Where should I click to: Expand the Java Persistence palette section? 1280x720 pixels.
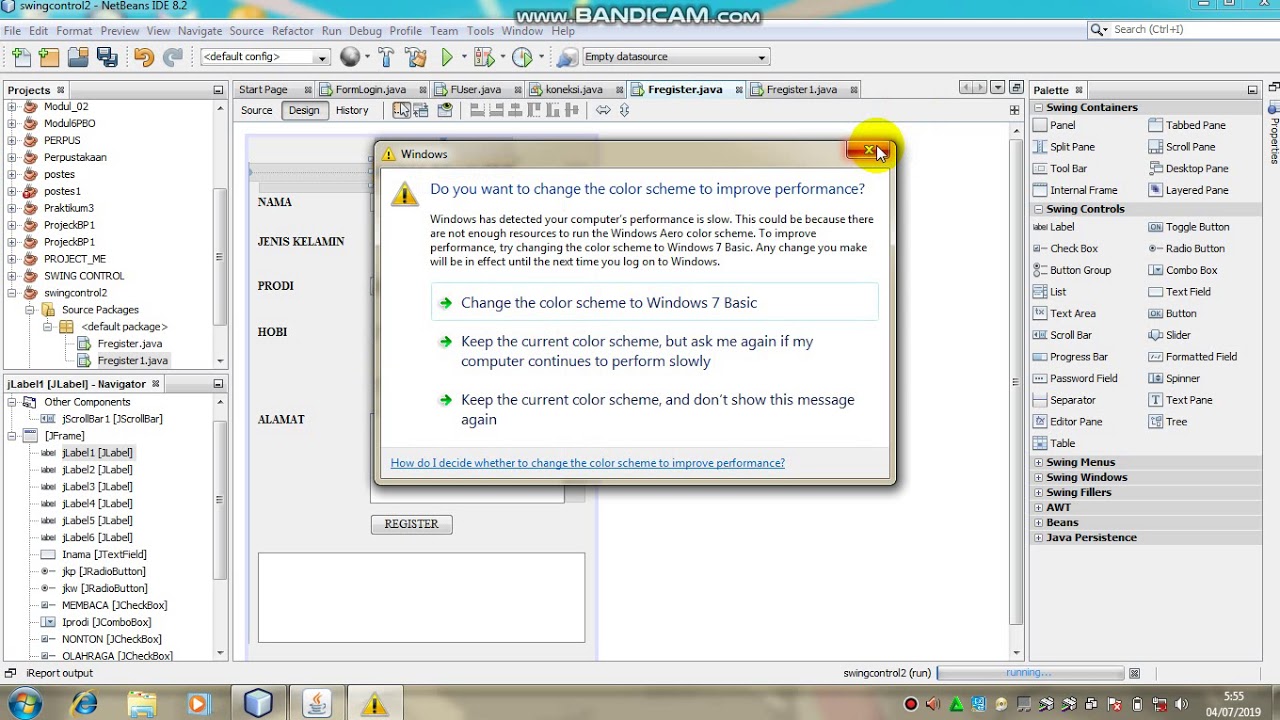pyautogui.click(x=1038, y=537)
